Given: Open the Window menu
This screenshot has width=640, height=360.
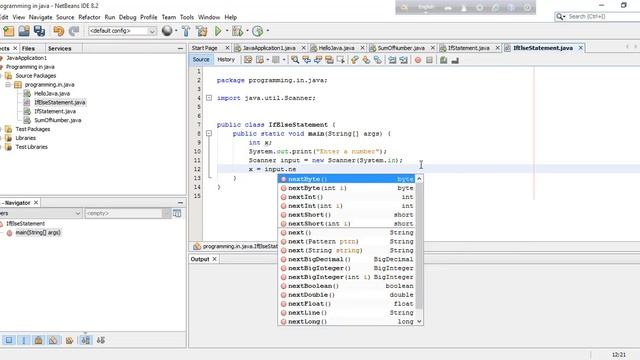Looking at the screenshot, I should [x=209, y=17].
